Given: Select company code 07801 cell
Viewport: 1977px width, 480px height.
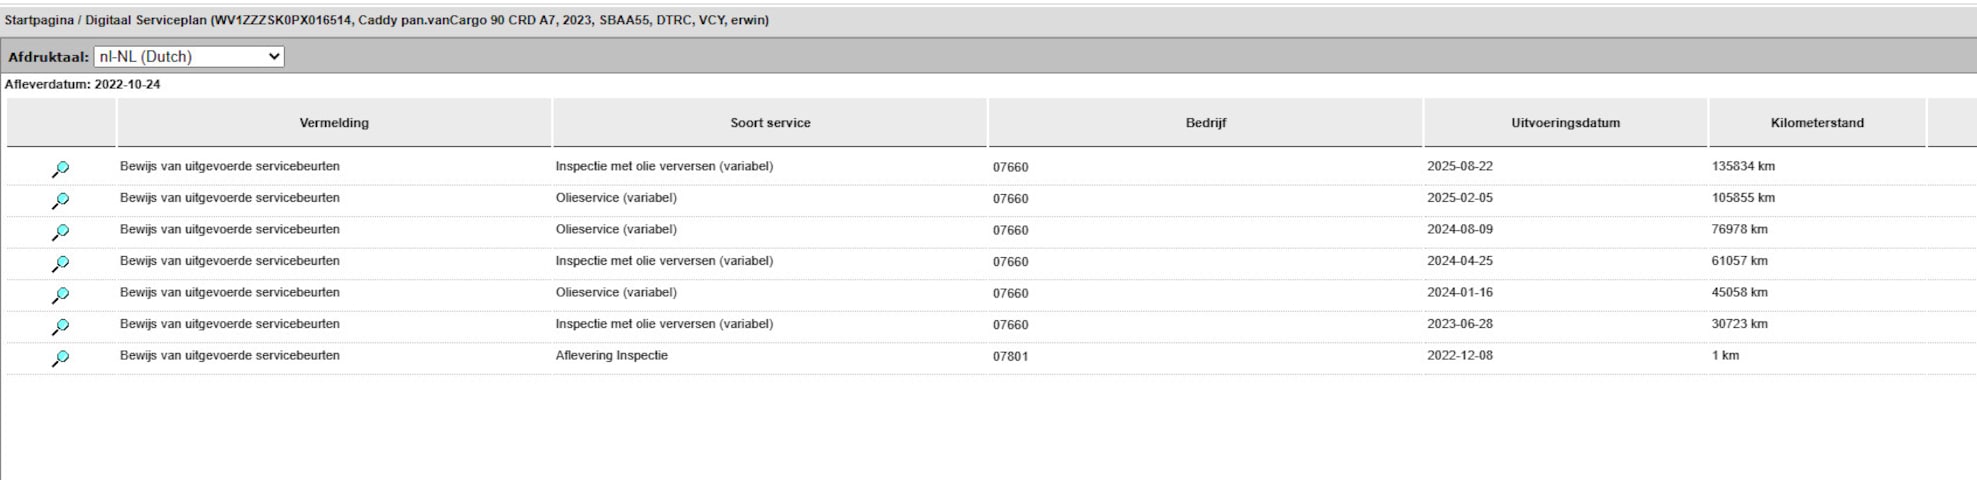Looking at the screenshot, I should coord(1010,356).
